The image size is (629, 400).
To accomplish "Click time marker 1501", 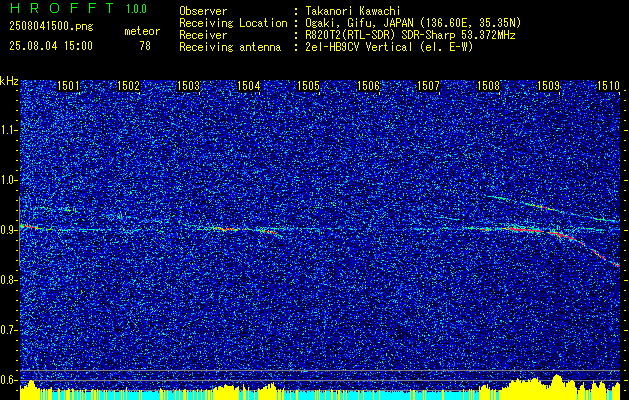I will click(x=68, y=86).
